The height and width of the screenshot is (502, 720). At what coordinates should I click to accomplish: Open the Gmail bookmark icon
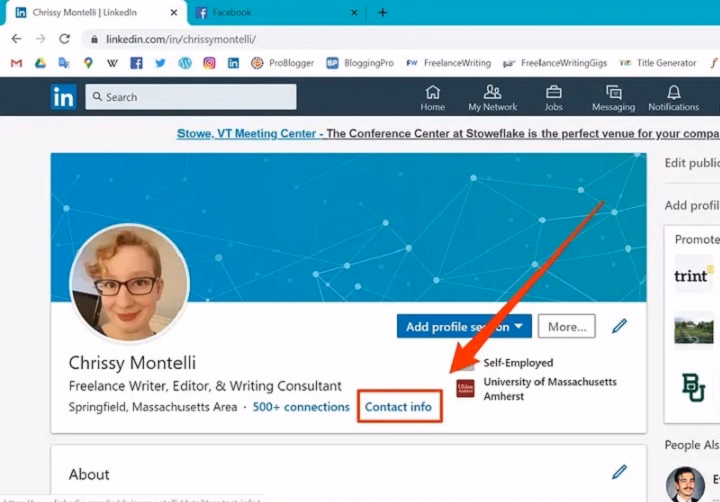tap(17, 63)
